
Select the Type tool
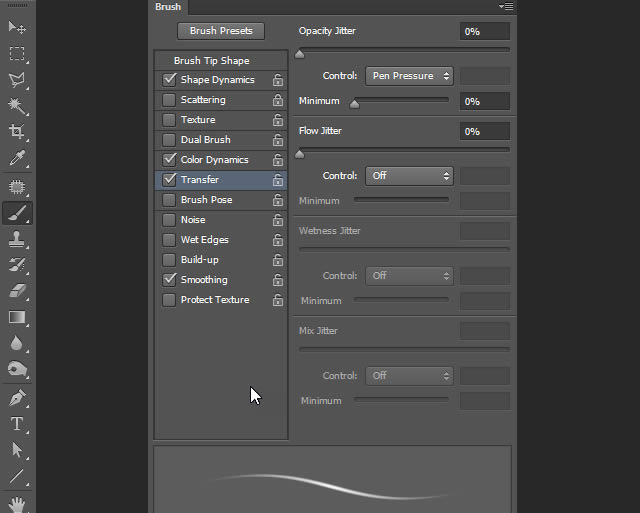coord(17,424)
